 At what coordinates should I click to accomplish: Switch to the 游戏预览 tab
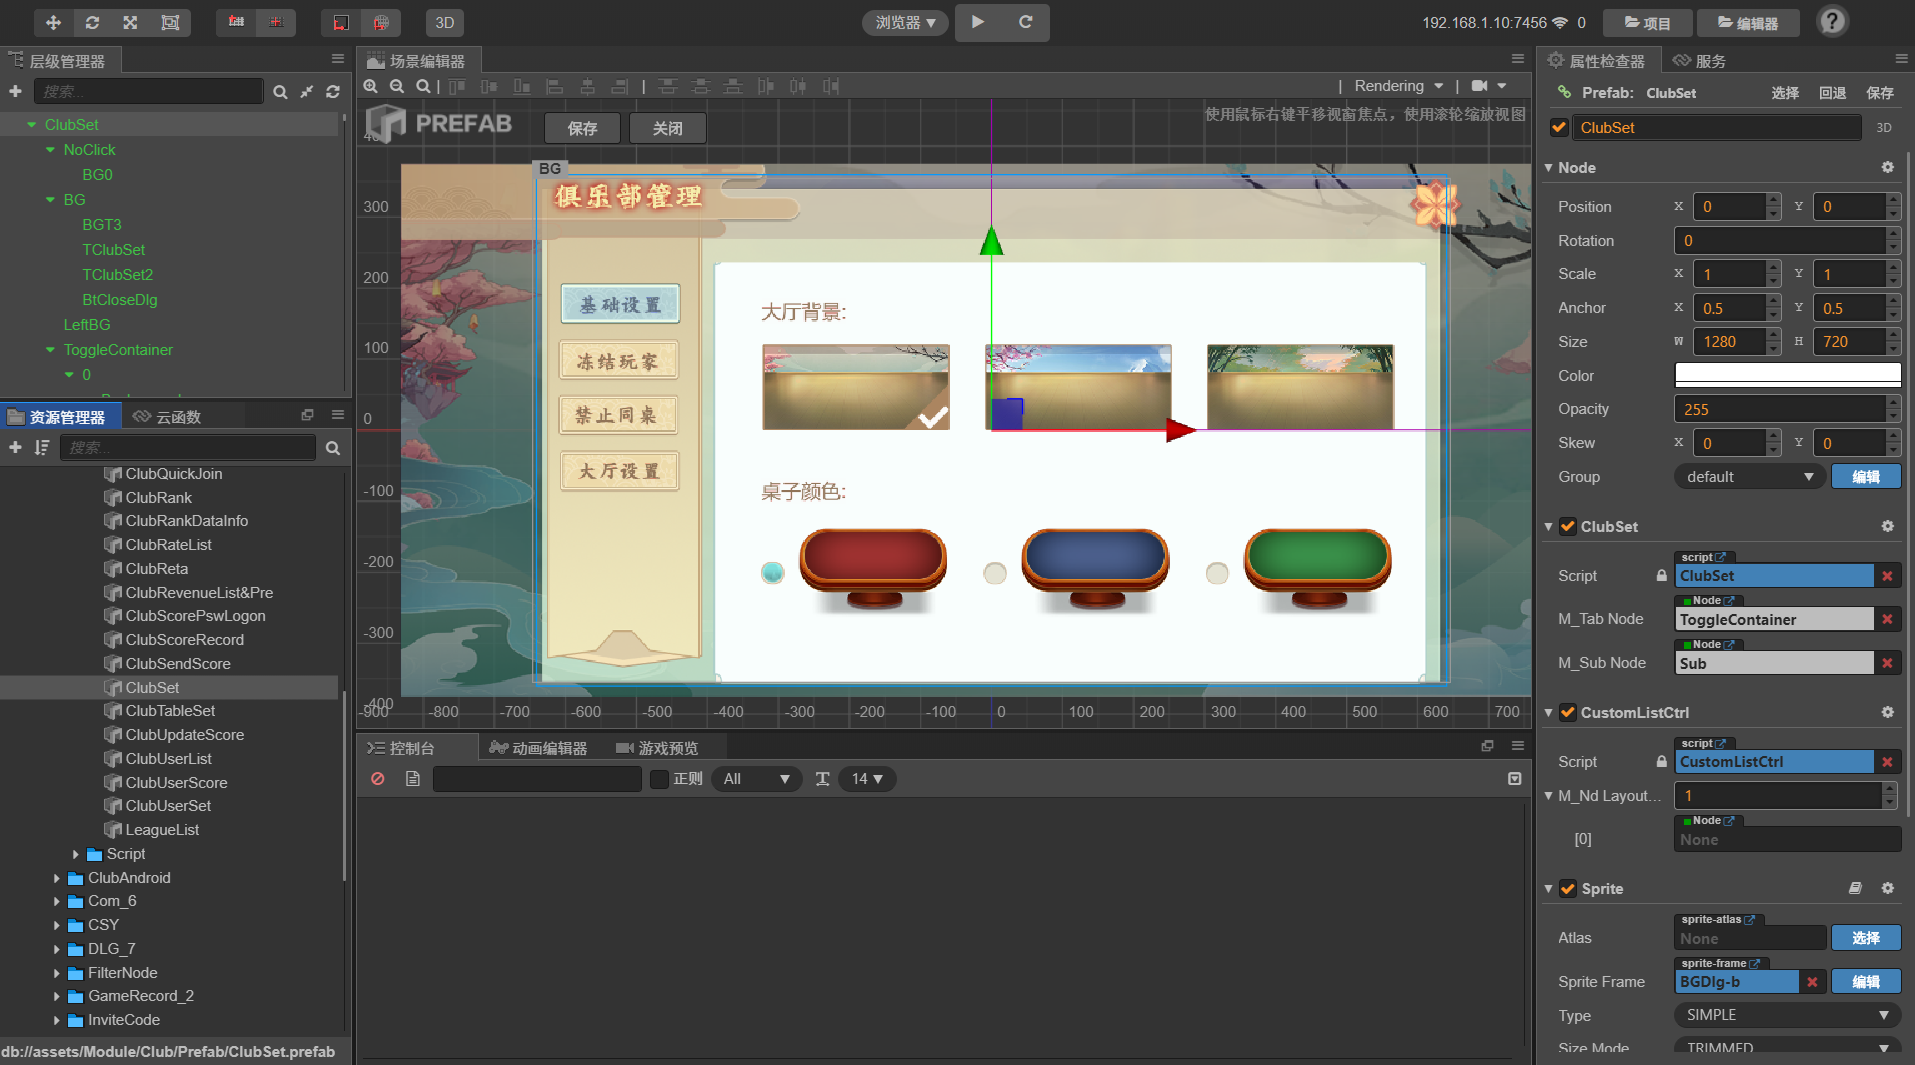click(657, 748)
